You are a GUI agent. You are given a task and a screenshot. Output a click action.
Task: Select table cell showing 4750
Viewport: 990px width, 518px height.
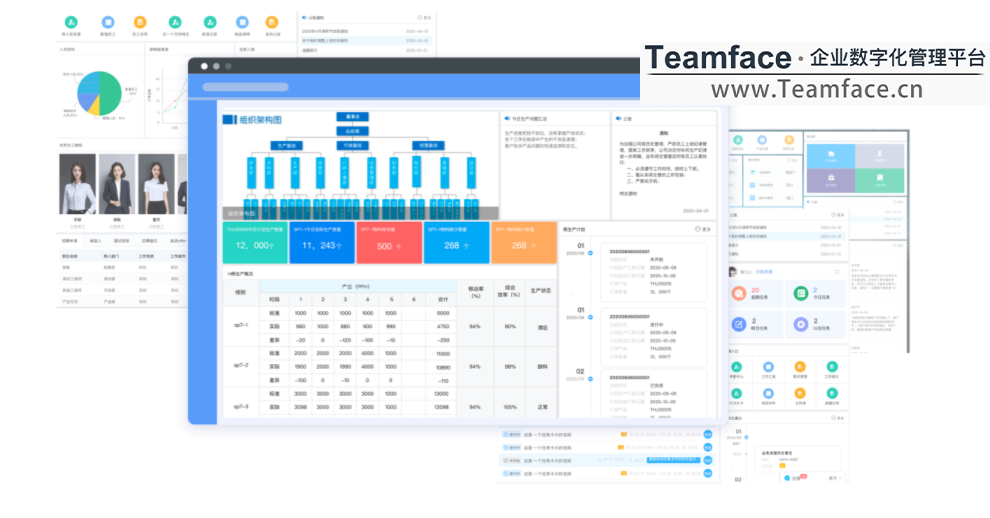[x=443, y=327]
